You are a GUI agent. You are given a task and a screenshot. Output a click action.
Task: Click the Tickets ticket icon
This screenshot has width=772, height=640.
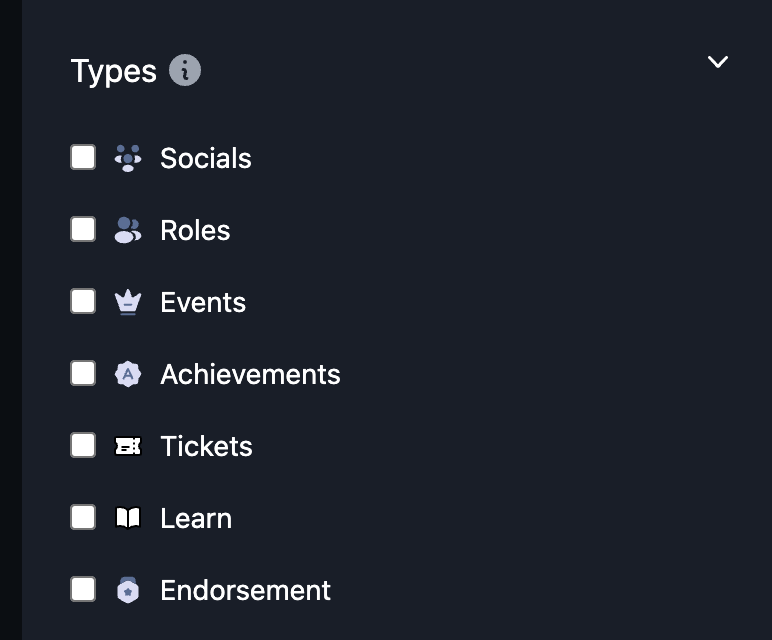tap(128, 446)
